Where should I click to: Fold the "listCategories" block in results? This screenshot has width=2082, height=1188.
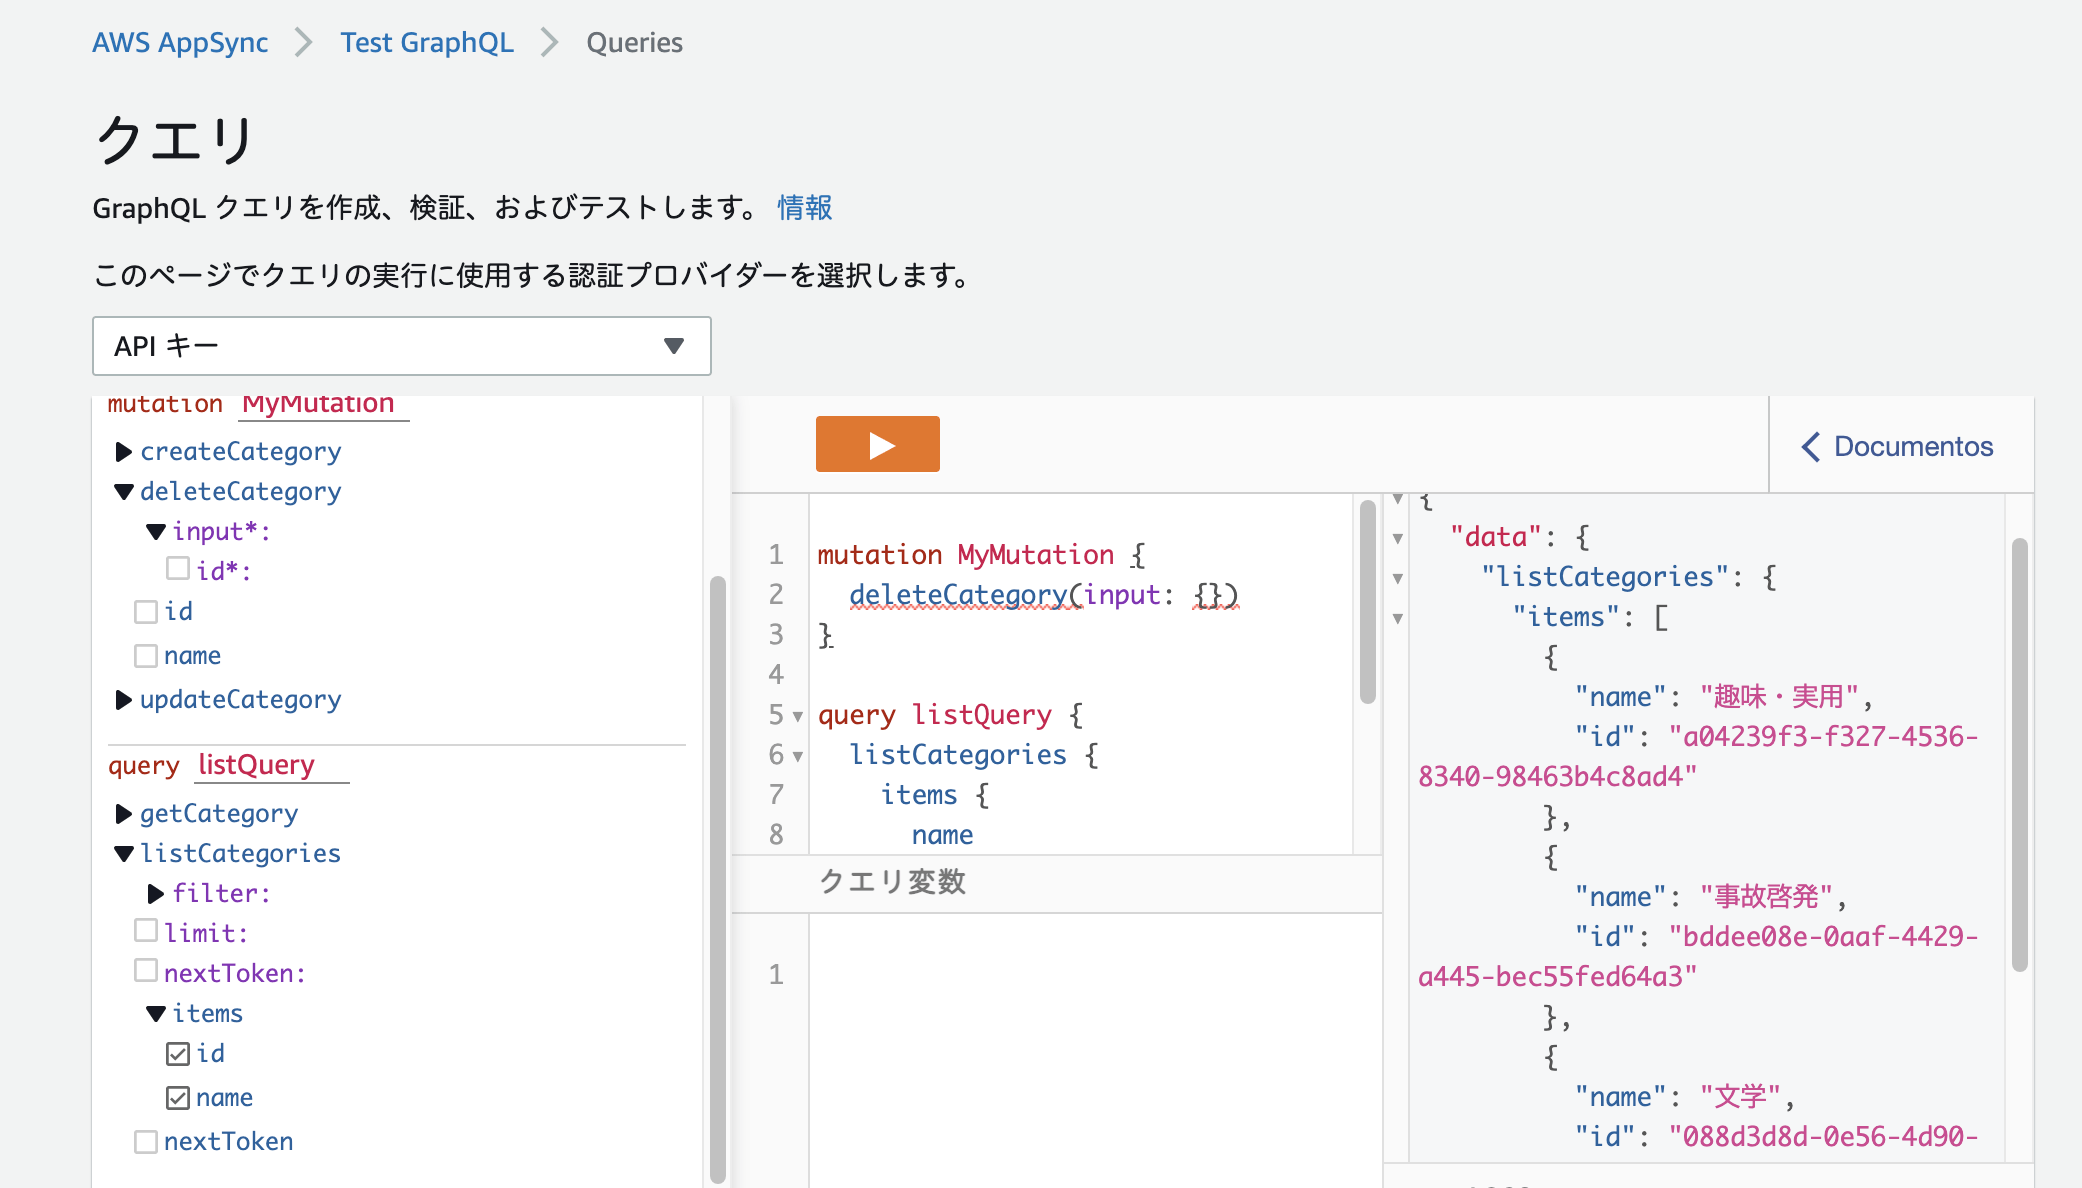tap(1398, 578)
